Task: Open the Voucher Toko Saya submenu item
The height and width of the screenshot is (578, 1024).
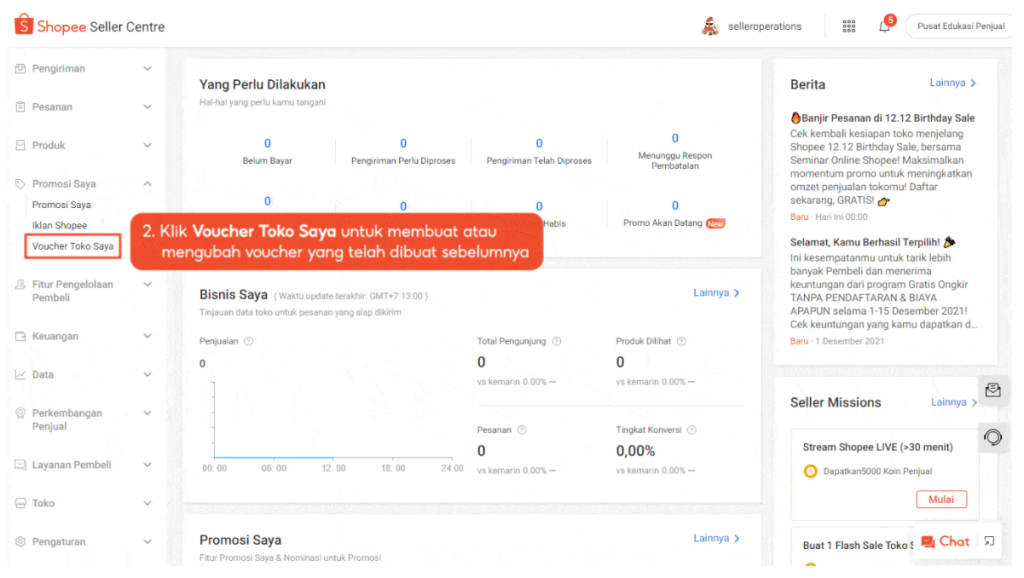Action: (72, 247)
